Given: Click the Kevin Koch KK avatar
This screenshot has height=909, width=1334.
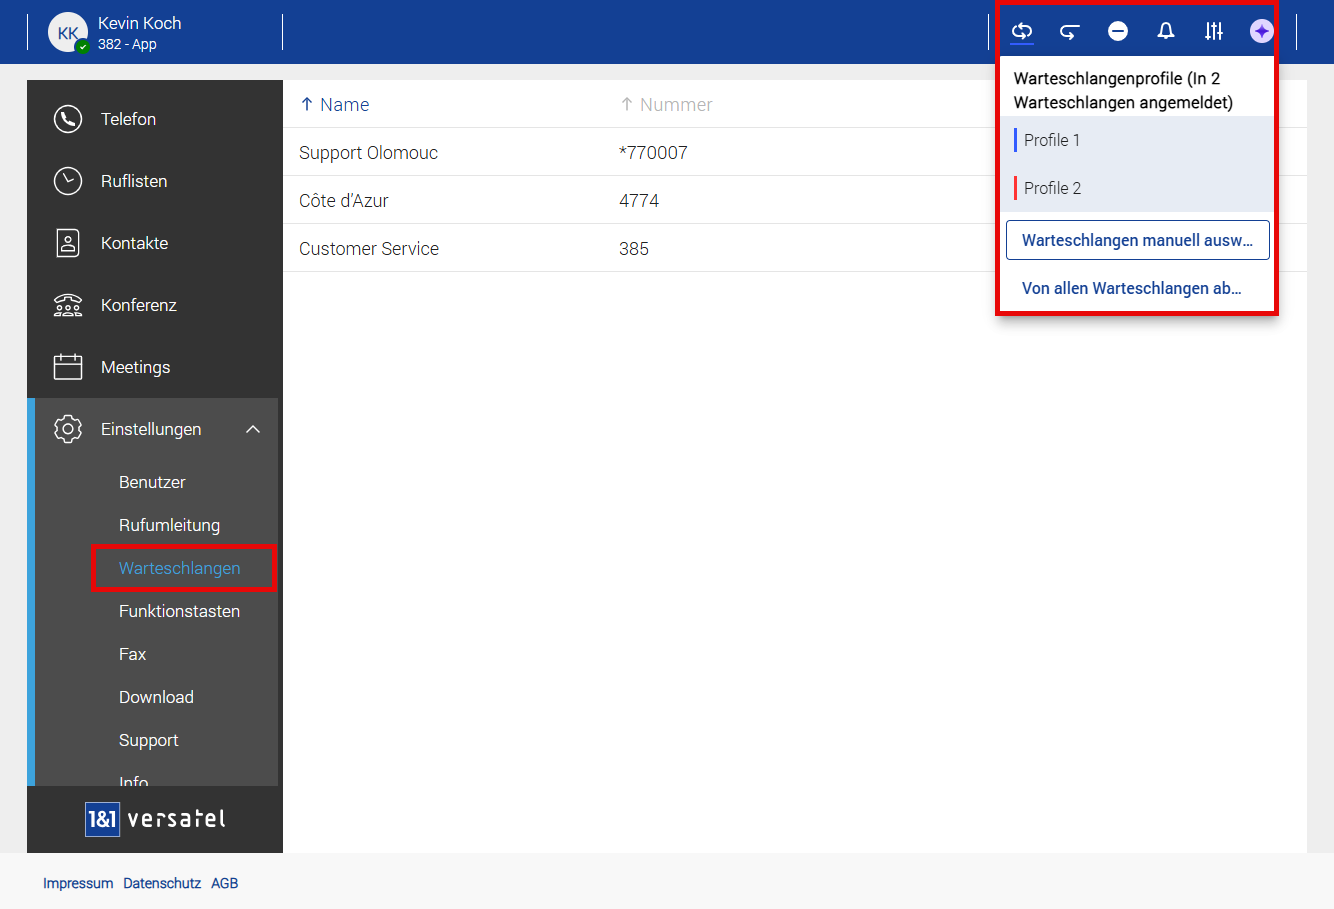Looking at the screenshot, I should [x=68, y=32].
